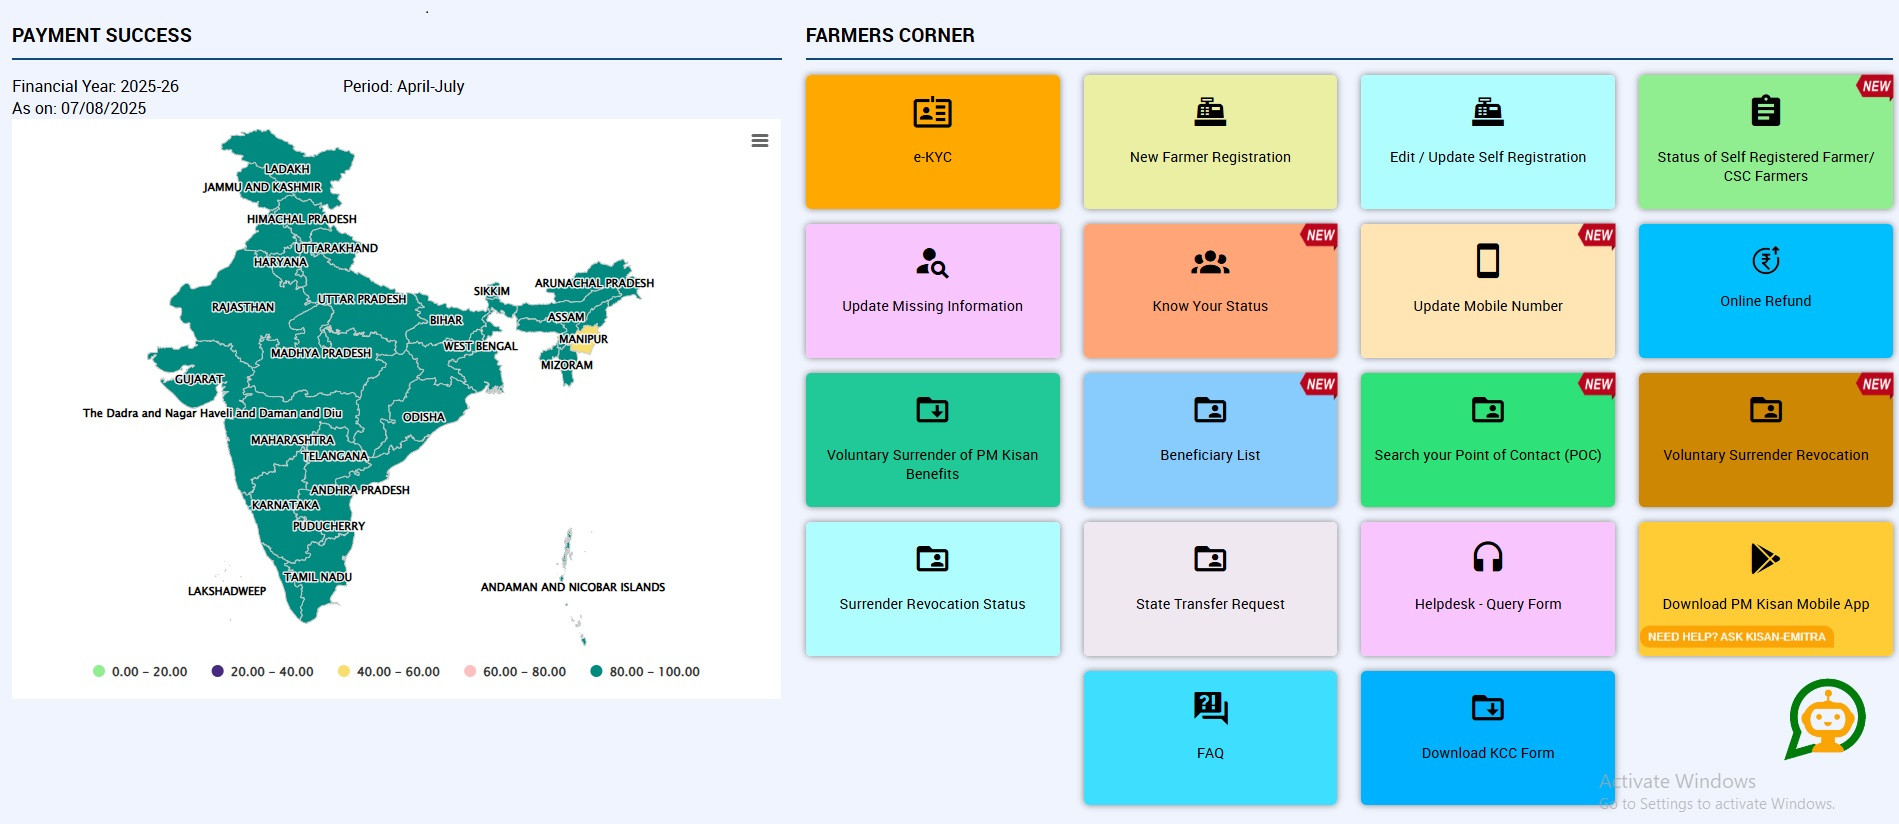
Task: Click the e-KYC ID card icon
Action: click(x=932, y=112)
